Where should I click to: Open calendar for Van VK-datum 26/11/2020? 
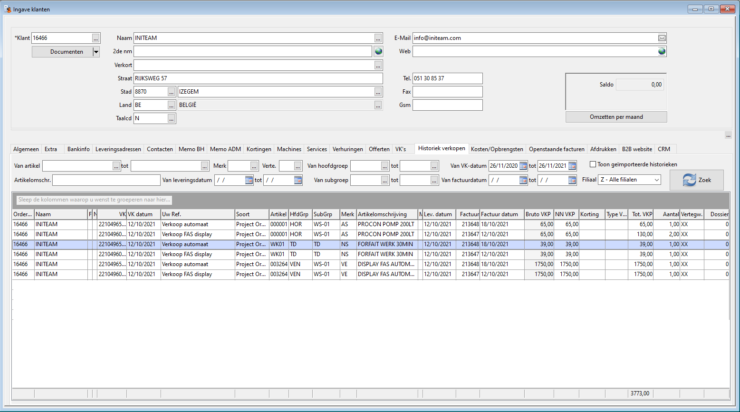(523, 166)
